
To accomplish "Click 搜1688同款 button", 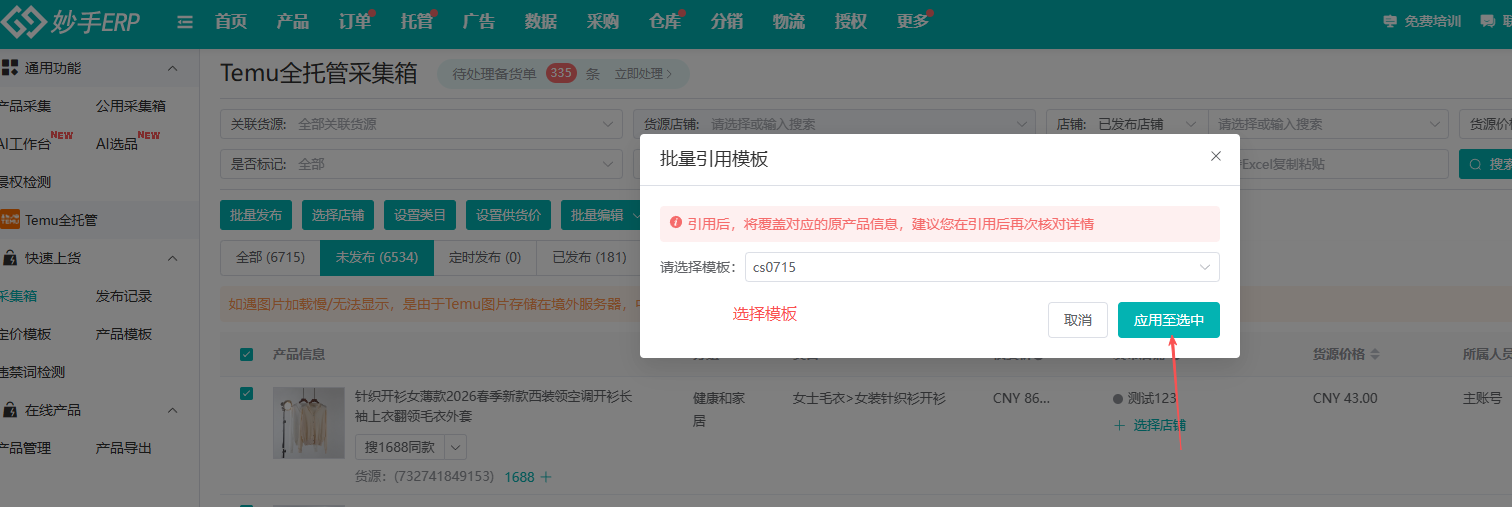I will 399,447.
